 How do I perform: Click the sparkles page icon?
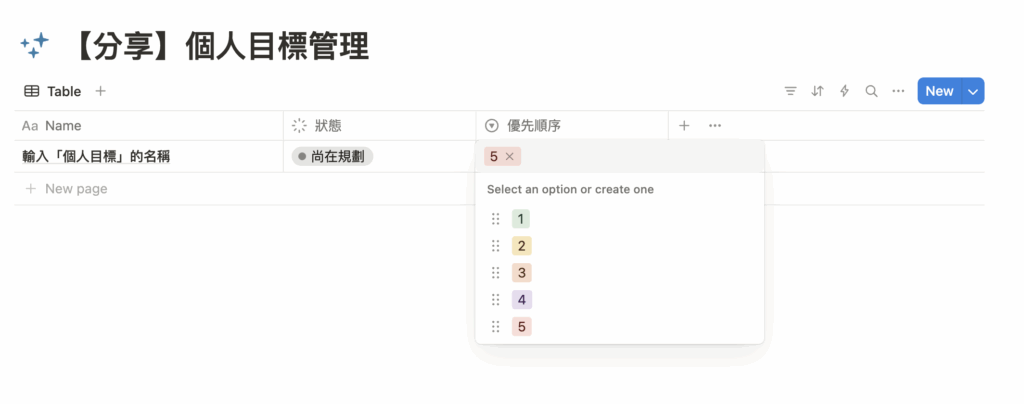tap(35, 45)
